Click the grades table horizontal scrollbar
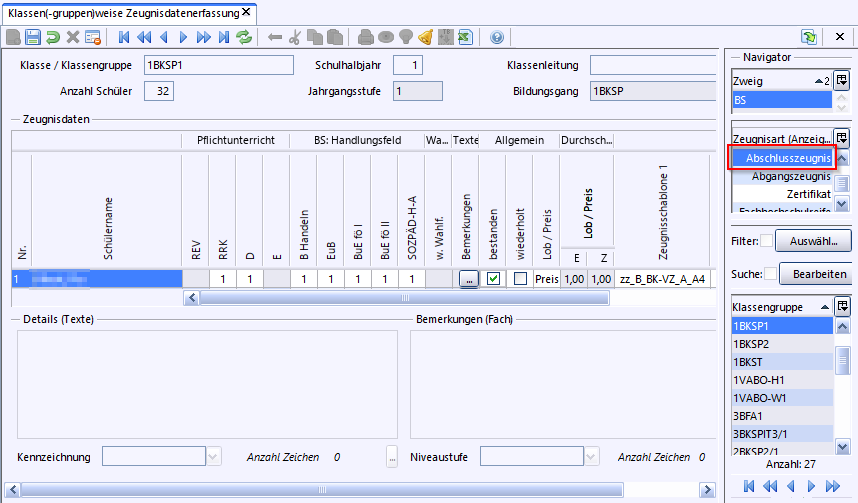This screenshot has width=858, height=503. pyautogui.click(x=400, y=297)
